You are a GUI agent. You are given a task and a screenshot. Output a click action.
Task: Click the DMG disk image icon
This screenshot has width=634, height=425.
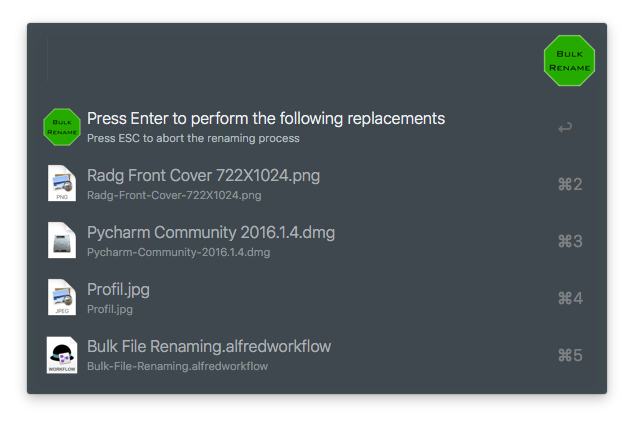pos(62,241)
